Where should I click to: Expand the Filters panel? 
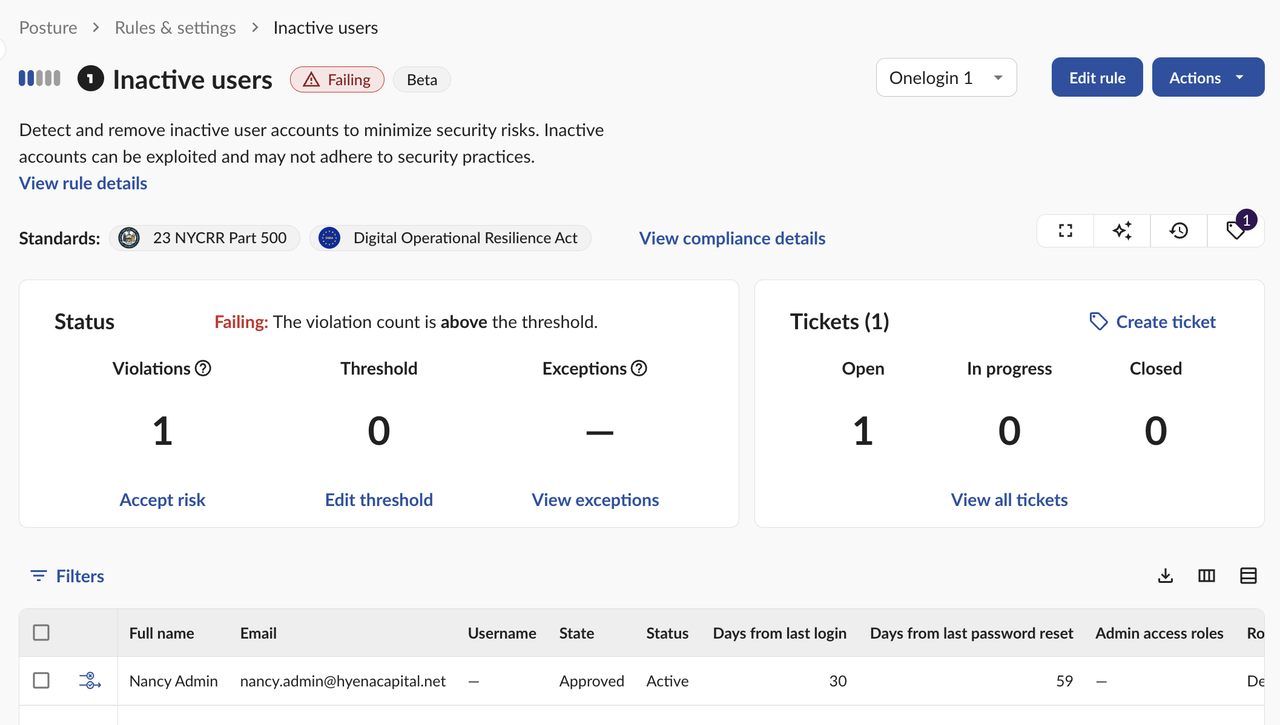[x=67, y=576]
